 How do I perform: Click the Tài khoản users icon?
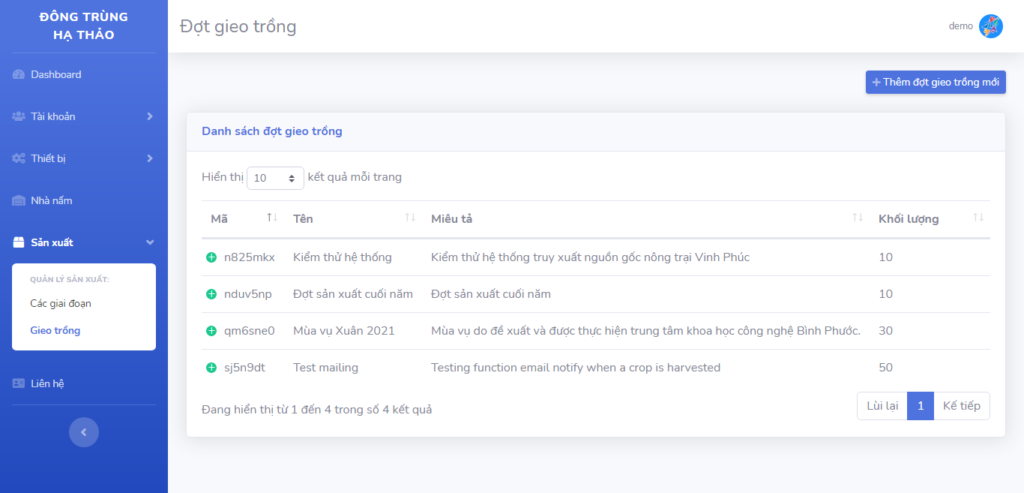tap(18, 117)
